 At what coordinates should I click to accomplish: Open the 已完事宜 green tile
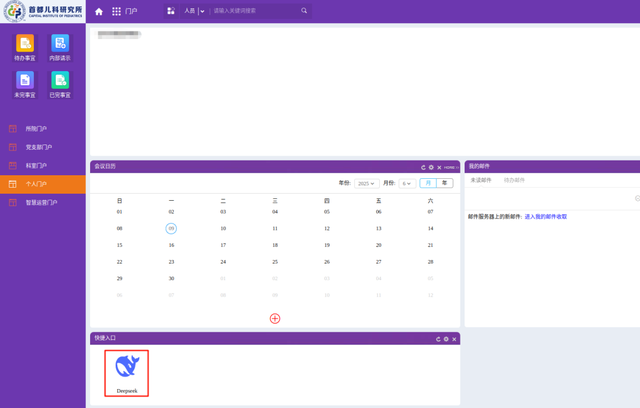coord(60,84)
